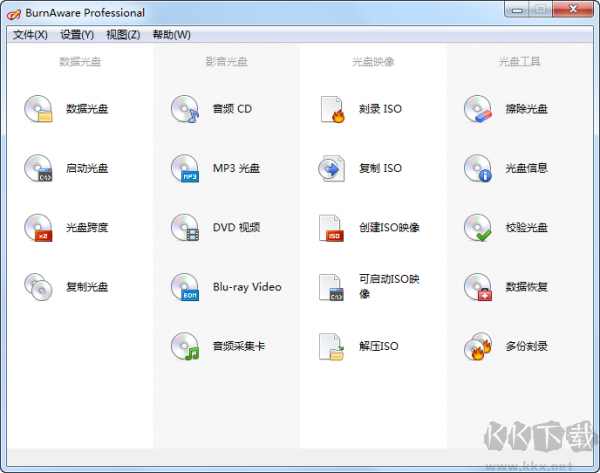The width and height of the screenshot is (600, 473).
Task: Open the 帮助(W) menu
Action: click(171, 35)
